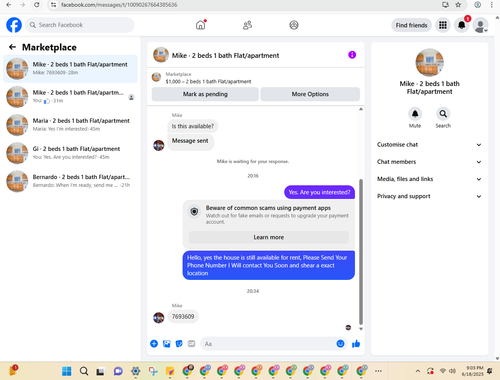Image resolution: width=500 pixels, height=380 pixels.
Task: Reload the page in the browser
Action: [x=37, y=5]
